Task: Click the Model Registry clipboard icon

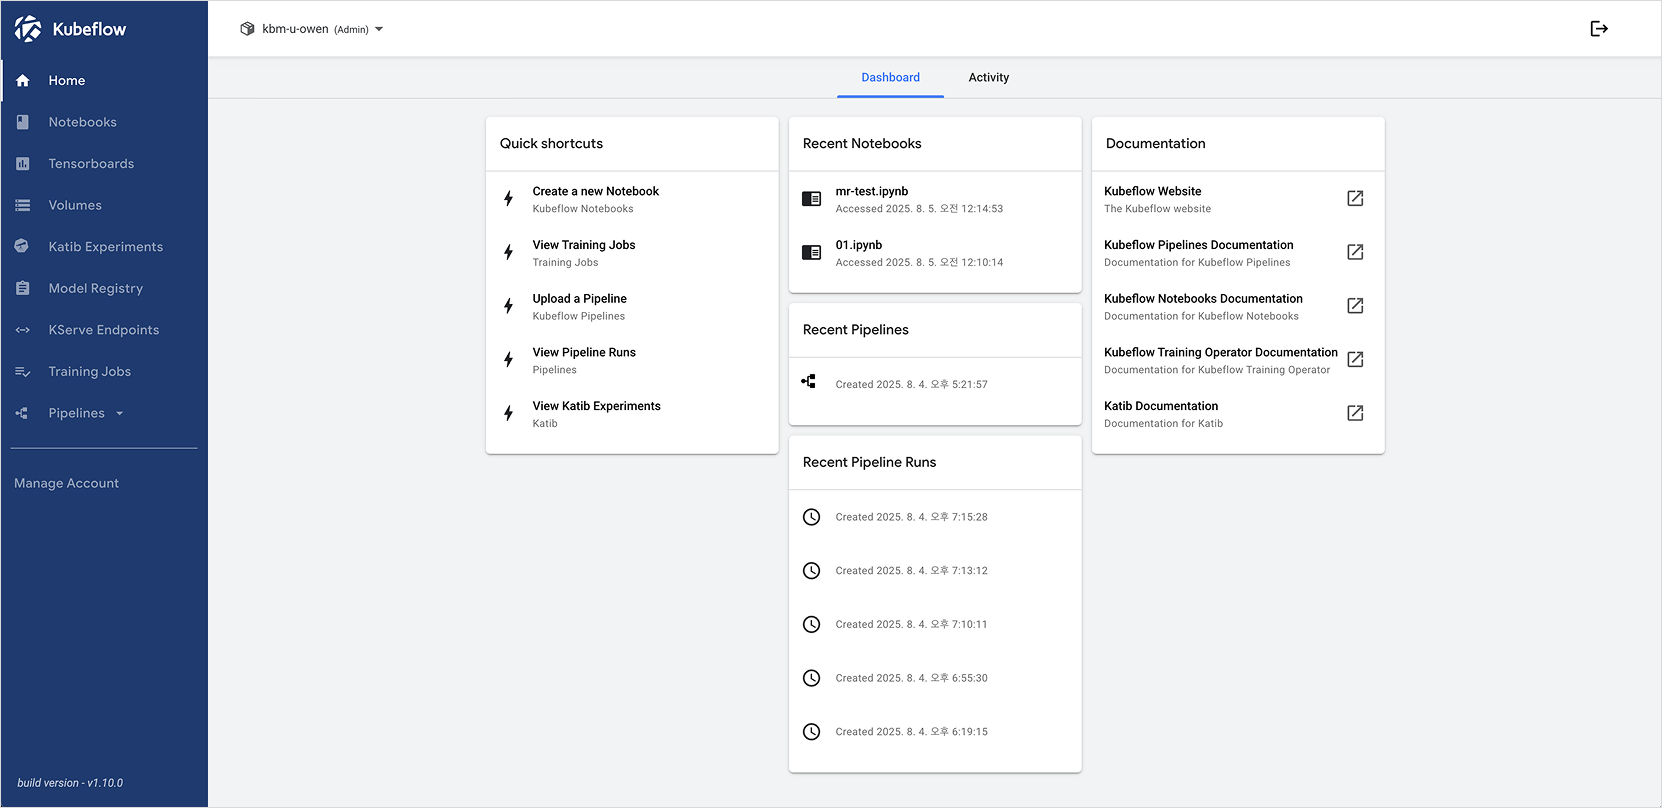Action: (23, 288)
